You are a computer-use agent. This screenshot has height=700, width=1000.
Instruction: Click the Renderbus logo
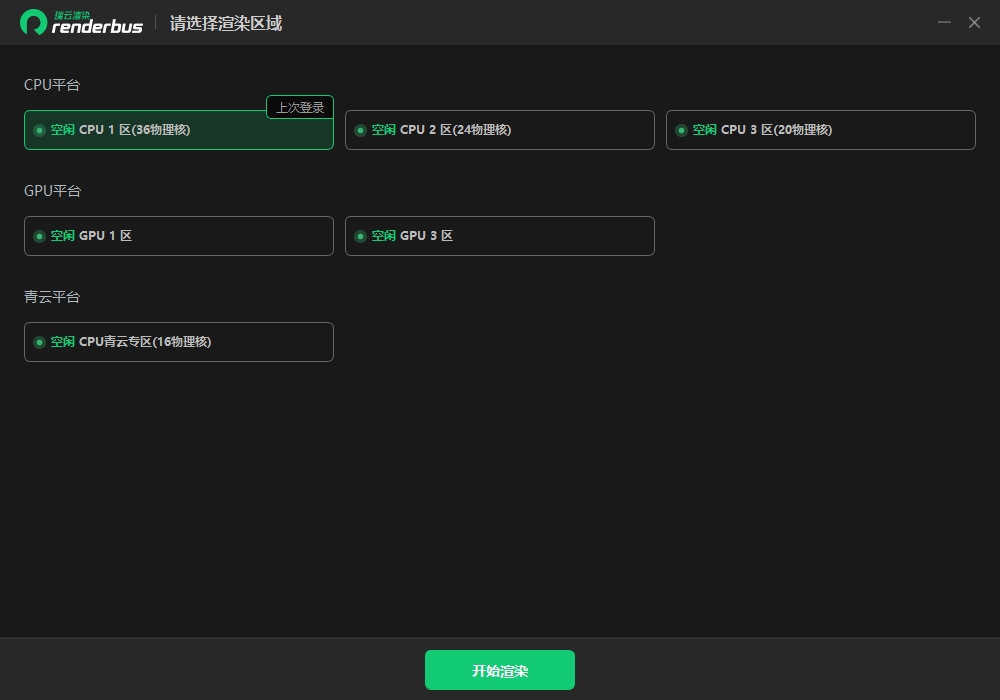[81, 22]
